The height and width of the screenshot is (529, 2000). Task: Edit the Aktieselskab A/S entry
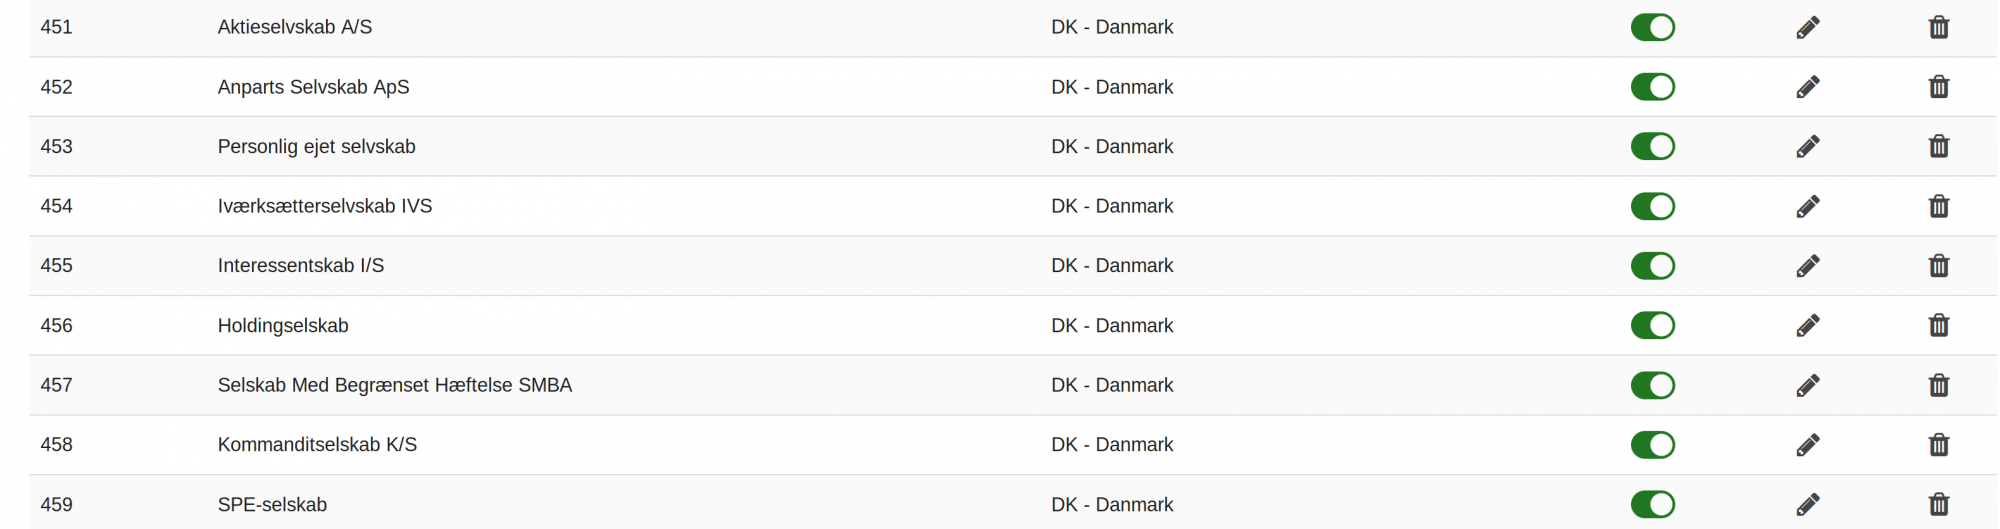(1807, 27)
